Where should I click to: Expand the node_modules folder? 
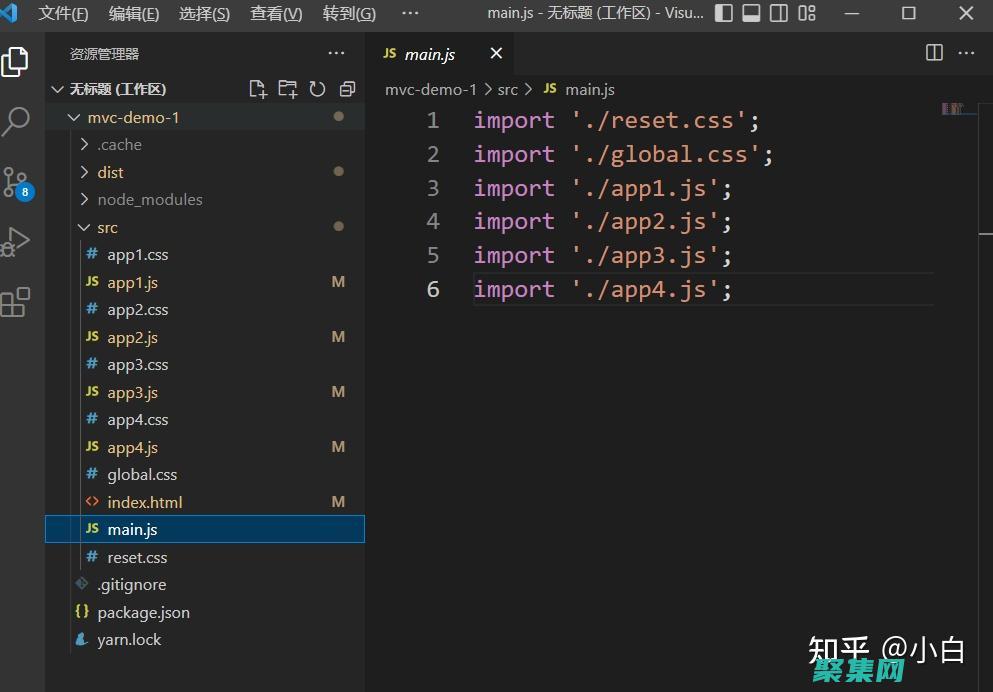149,200
